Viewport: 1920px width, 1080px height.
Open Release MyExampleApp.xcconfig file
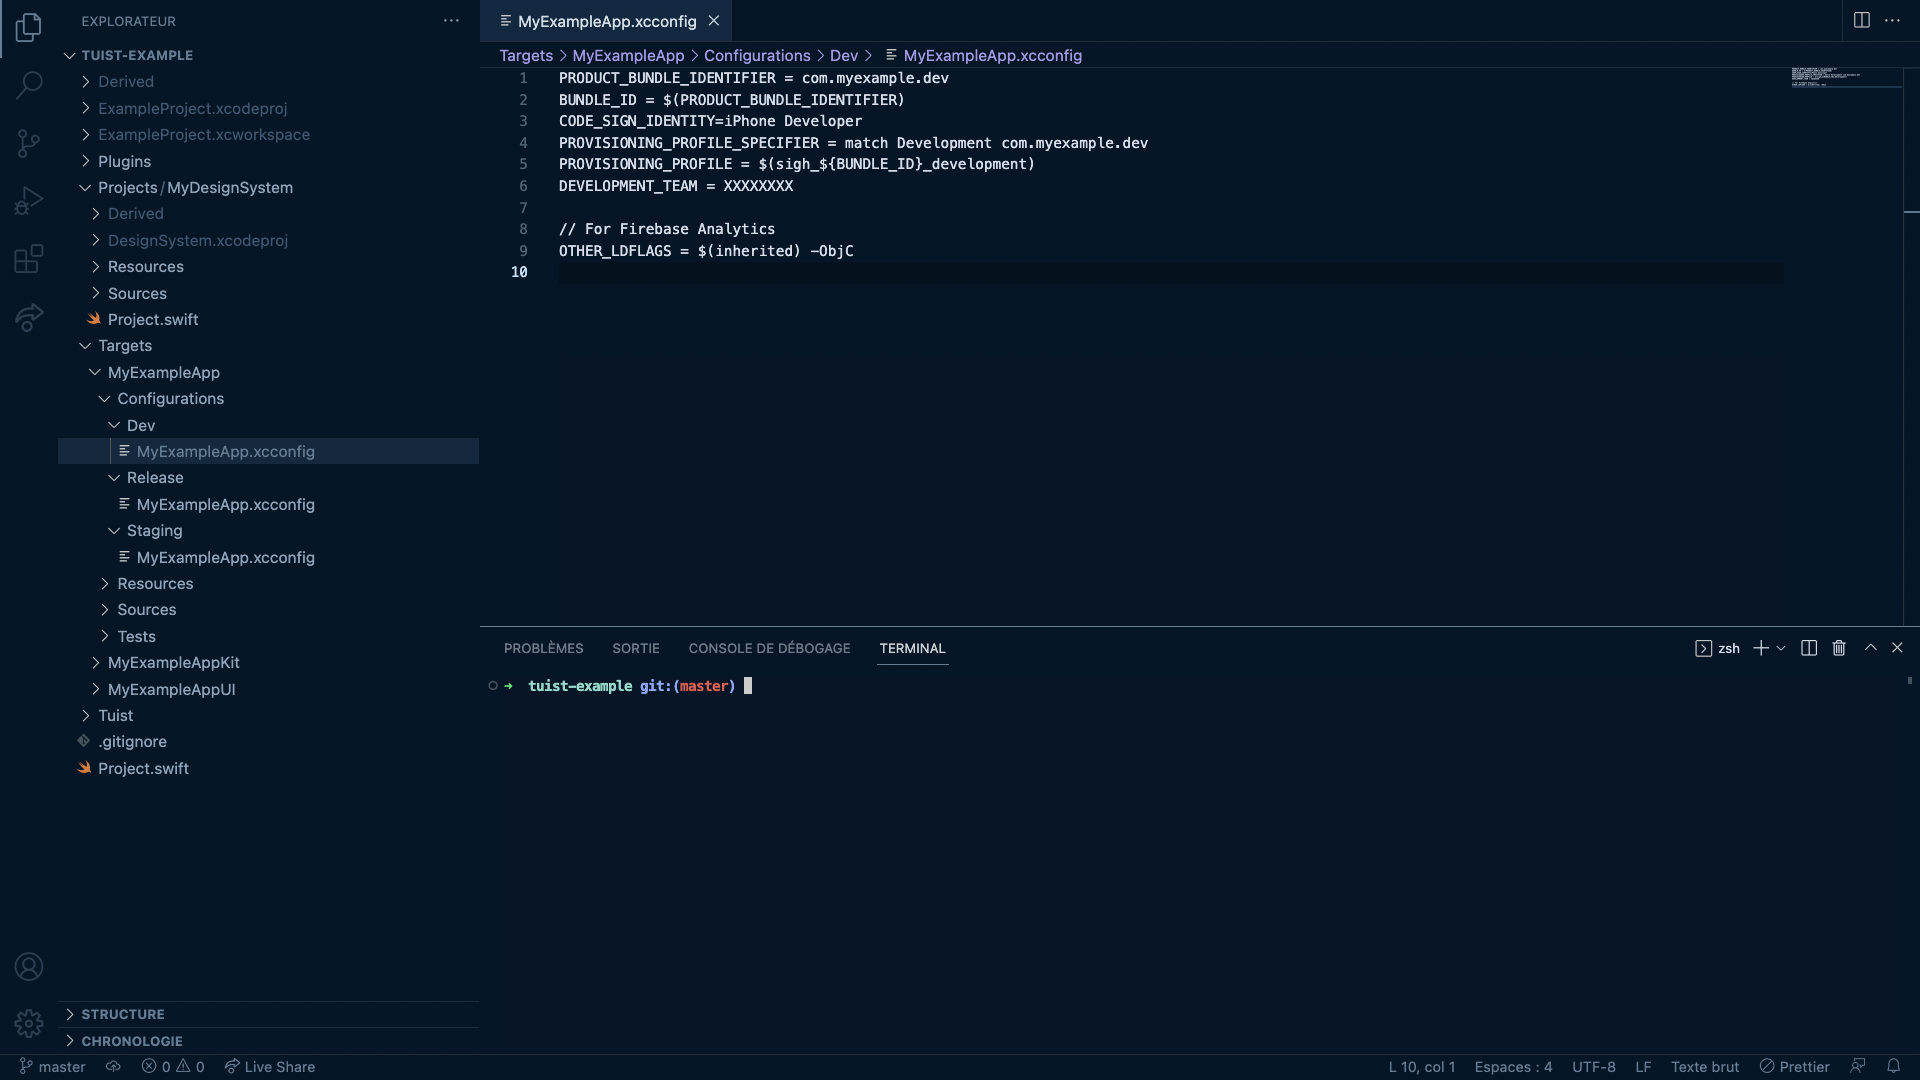point(225,505)
